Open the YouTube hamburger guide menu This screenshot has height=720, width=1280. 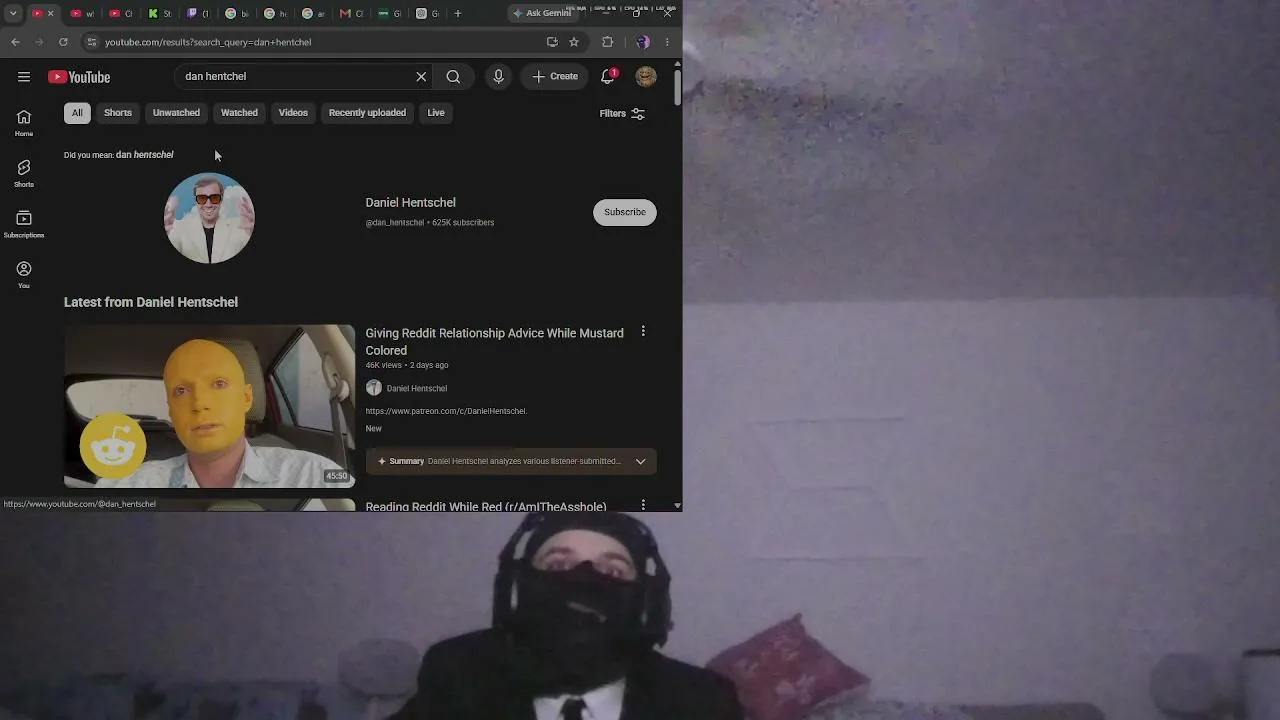pos(24,77)
